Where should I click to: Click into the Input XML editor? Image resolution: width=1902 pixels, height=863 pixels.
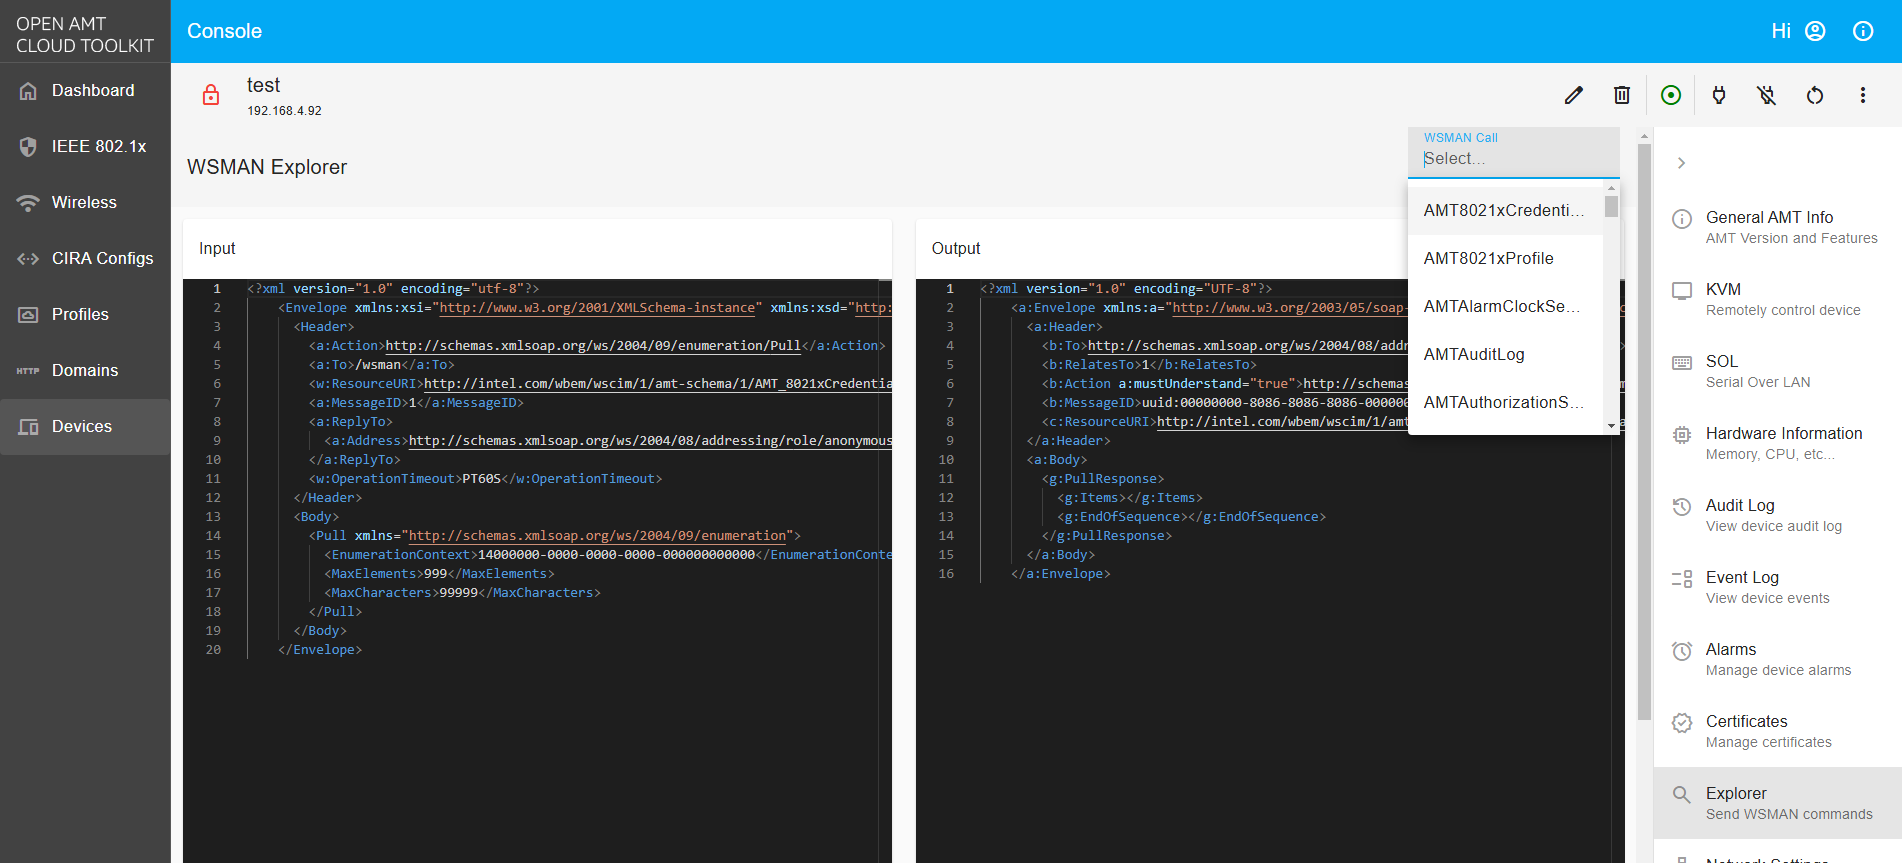[x=537, y=570]
